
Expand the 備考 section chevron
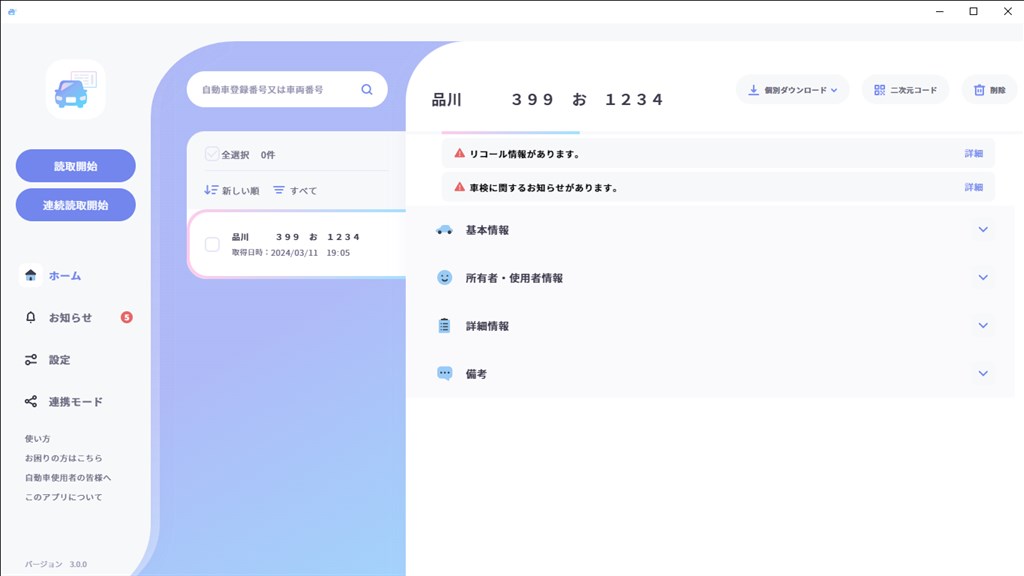click(x=983, y=374)
